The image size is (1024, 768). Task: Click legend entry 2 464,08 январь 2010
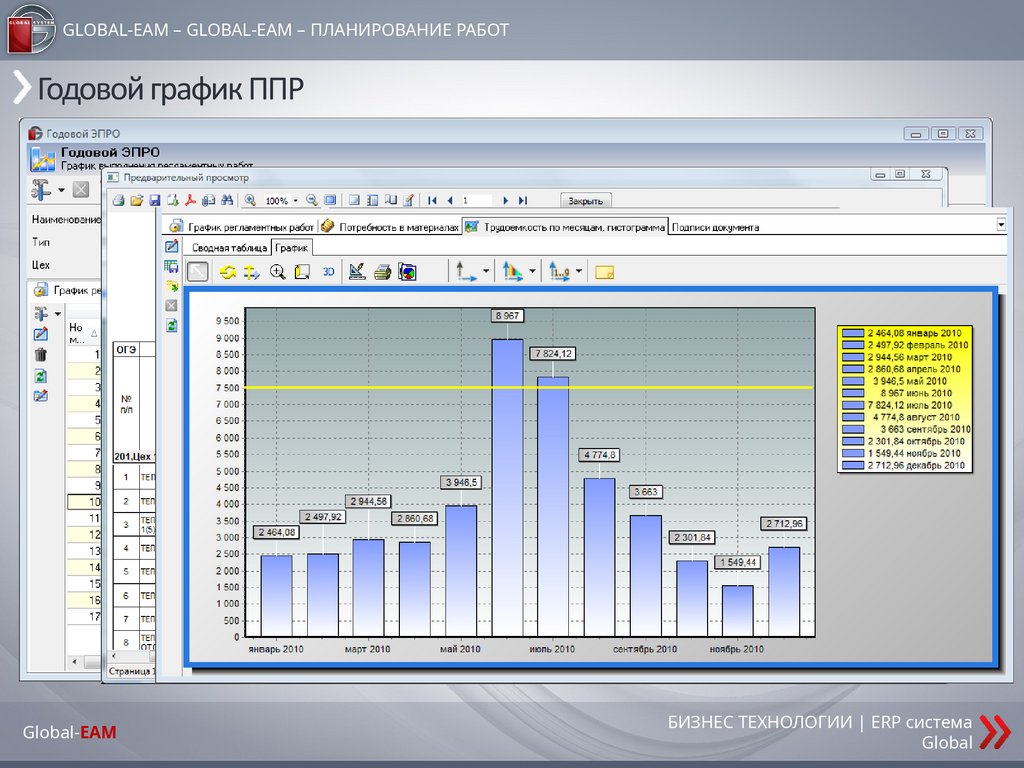coord(906,333)
